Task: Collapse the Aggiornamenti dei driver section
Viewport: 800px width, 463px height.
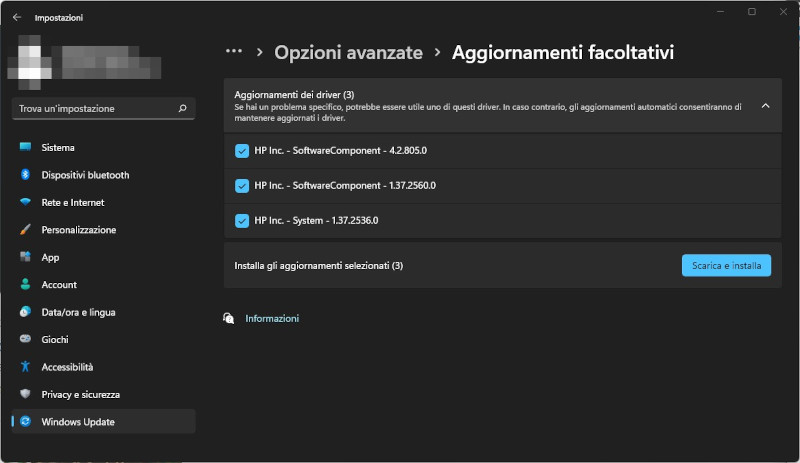Action: (x=765, y=105)
